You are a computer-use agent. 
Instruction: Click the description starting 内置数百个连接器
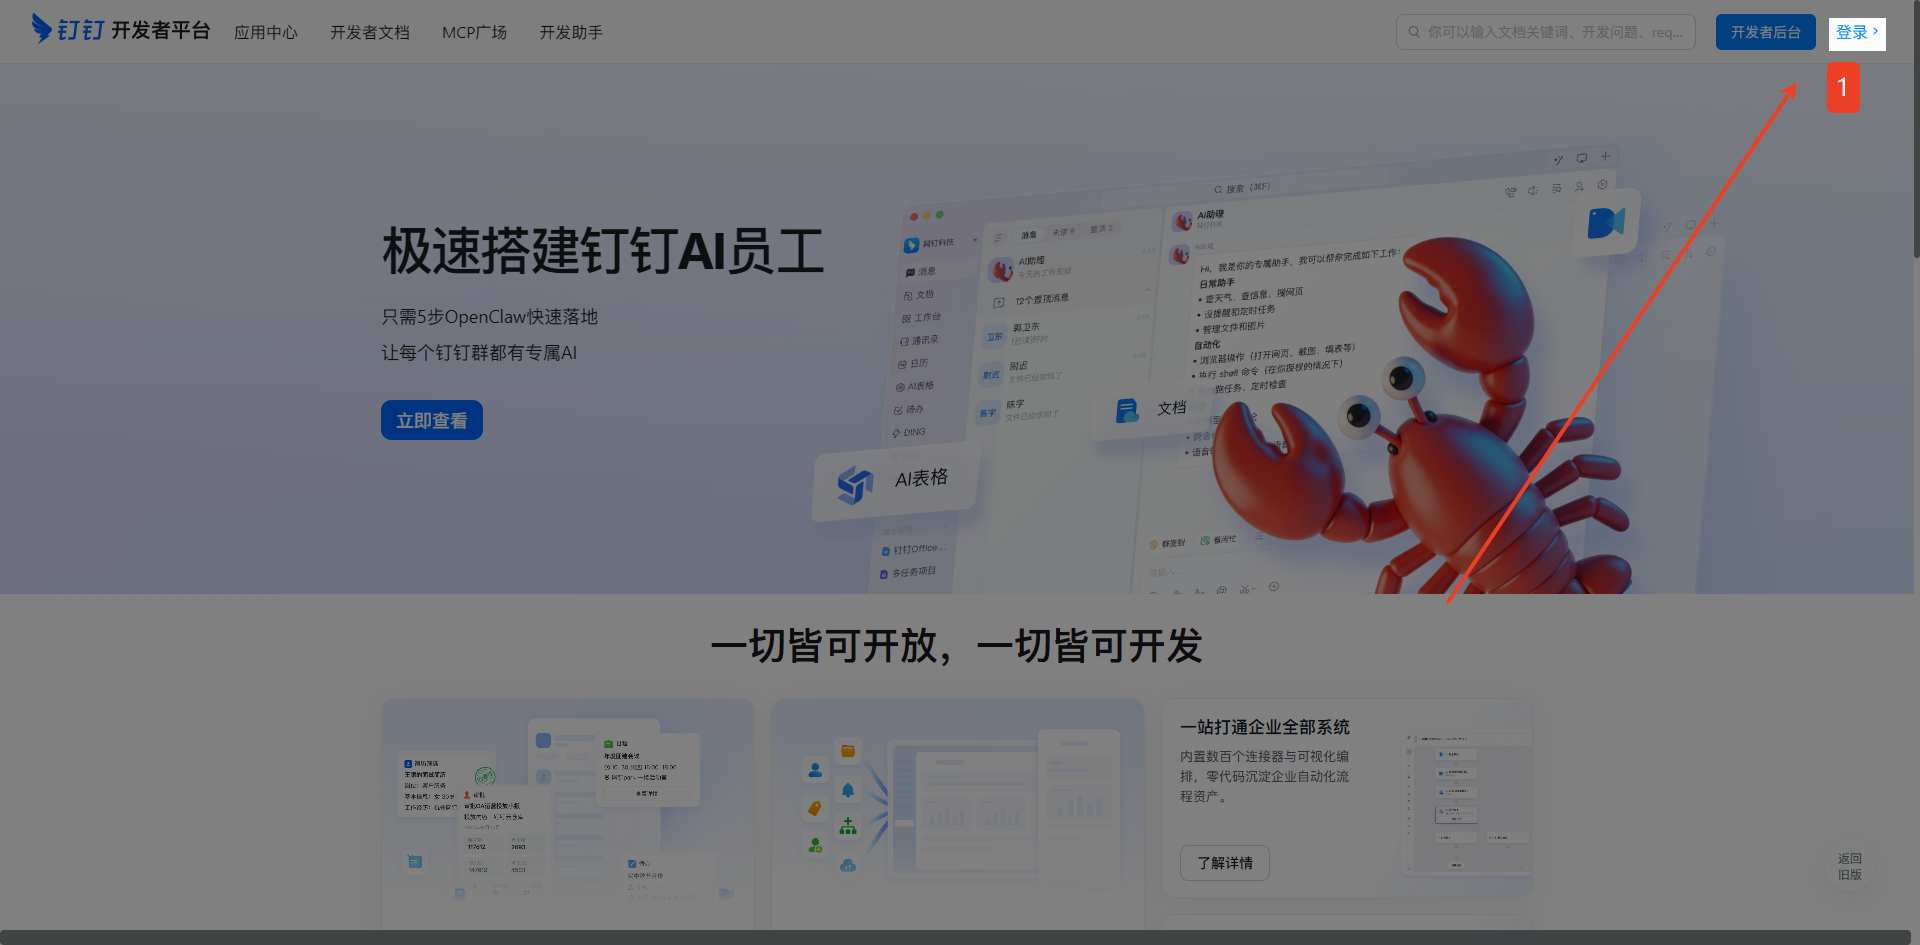coord(1265,776)
